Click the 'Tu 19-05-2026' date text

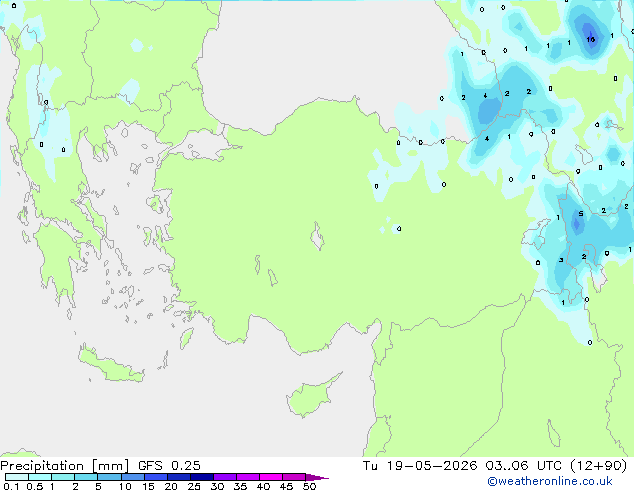point(420,466)
